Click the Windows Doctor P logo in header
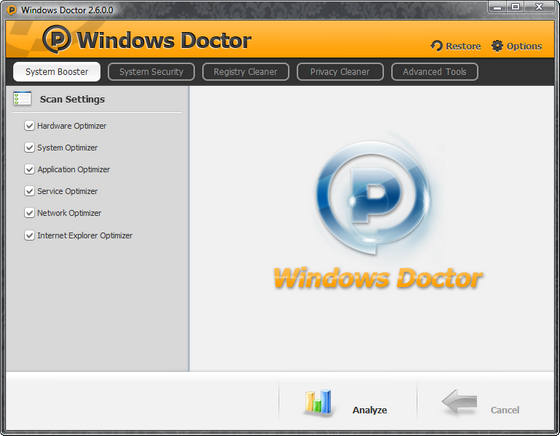 [56, 39]
